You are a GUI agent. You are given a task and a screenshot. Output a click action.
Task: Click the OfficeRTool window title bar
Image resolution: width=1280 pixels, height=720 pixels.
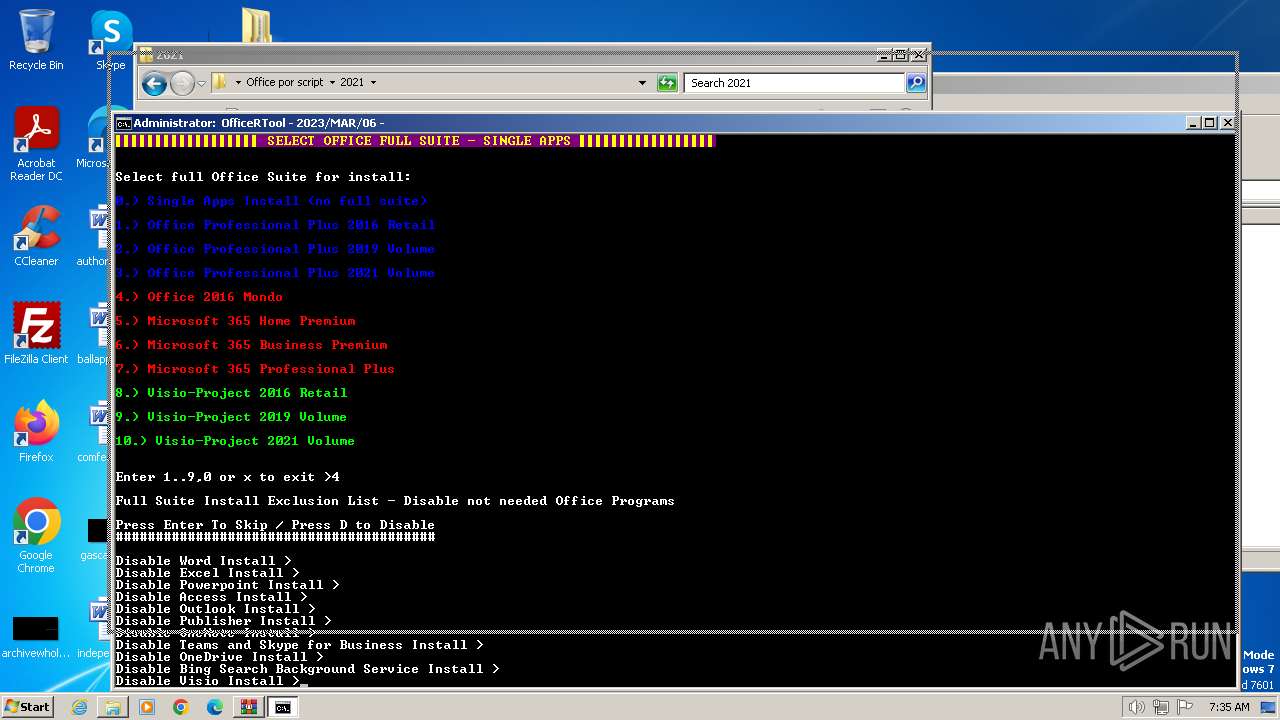click(x=650, y=123)
